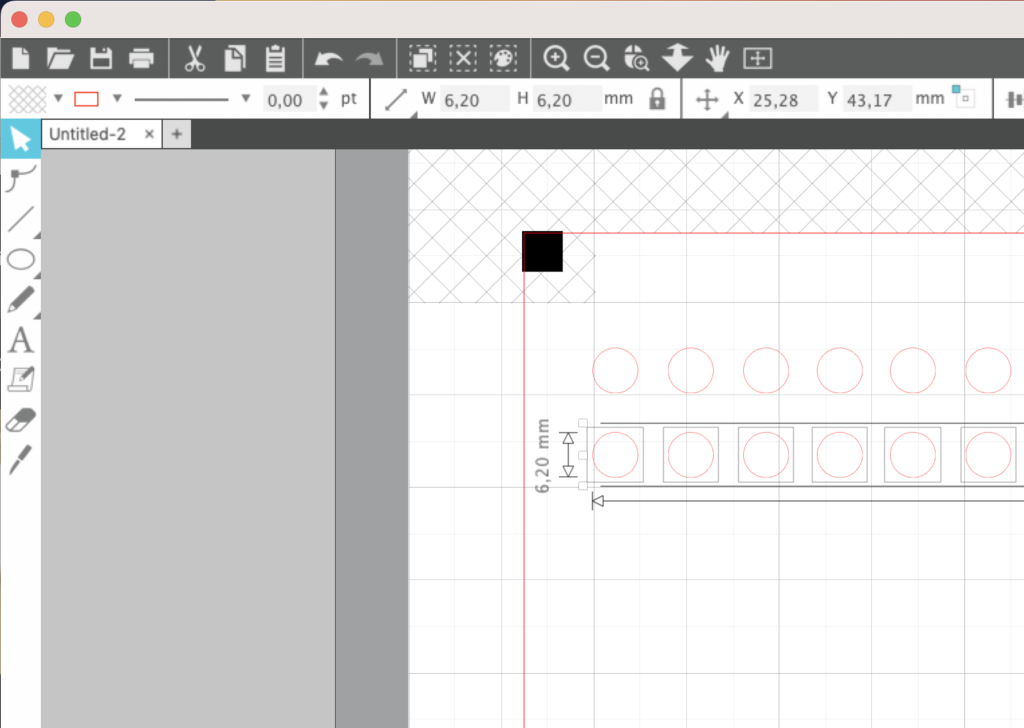This screenshot has height=728, width=1024.
Task: Pick the Ellipse shape tool
Action: pos(20,260)
